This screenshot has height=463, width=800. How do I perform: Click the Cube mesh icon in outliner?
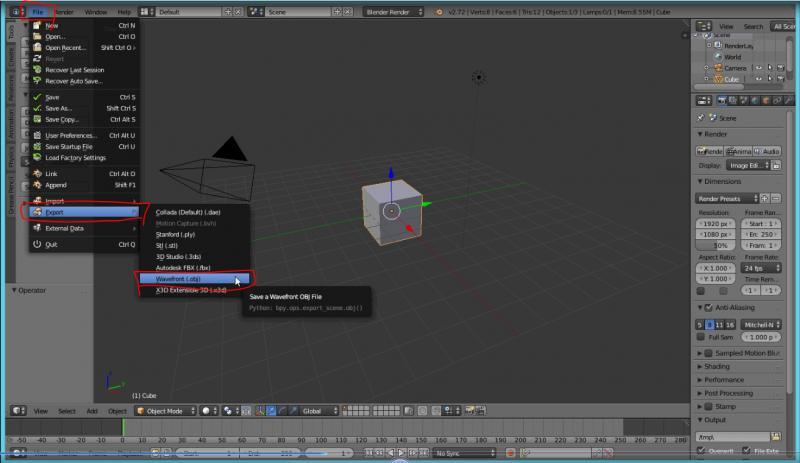pos(718,79)
